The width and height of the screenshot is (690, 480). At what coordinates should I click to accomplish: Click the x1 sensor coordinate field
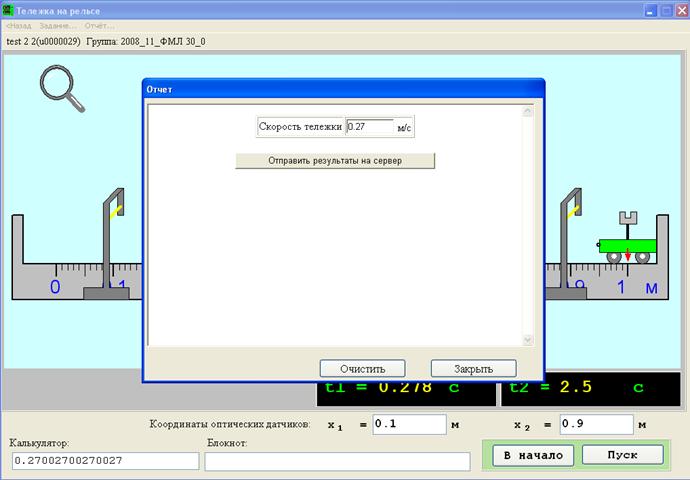click(409, 424)
